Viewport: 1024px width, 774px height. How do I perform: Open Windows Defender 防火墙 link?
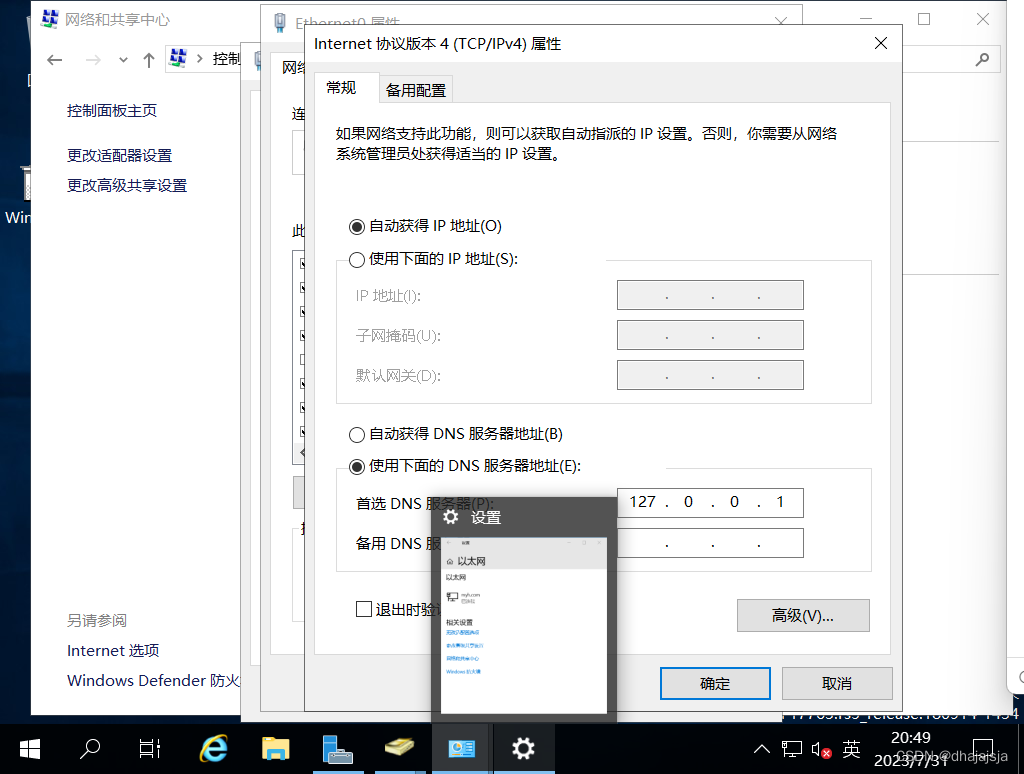[x=154, y=681]
